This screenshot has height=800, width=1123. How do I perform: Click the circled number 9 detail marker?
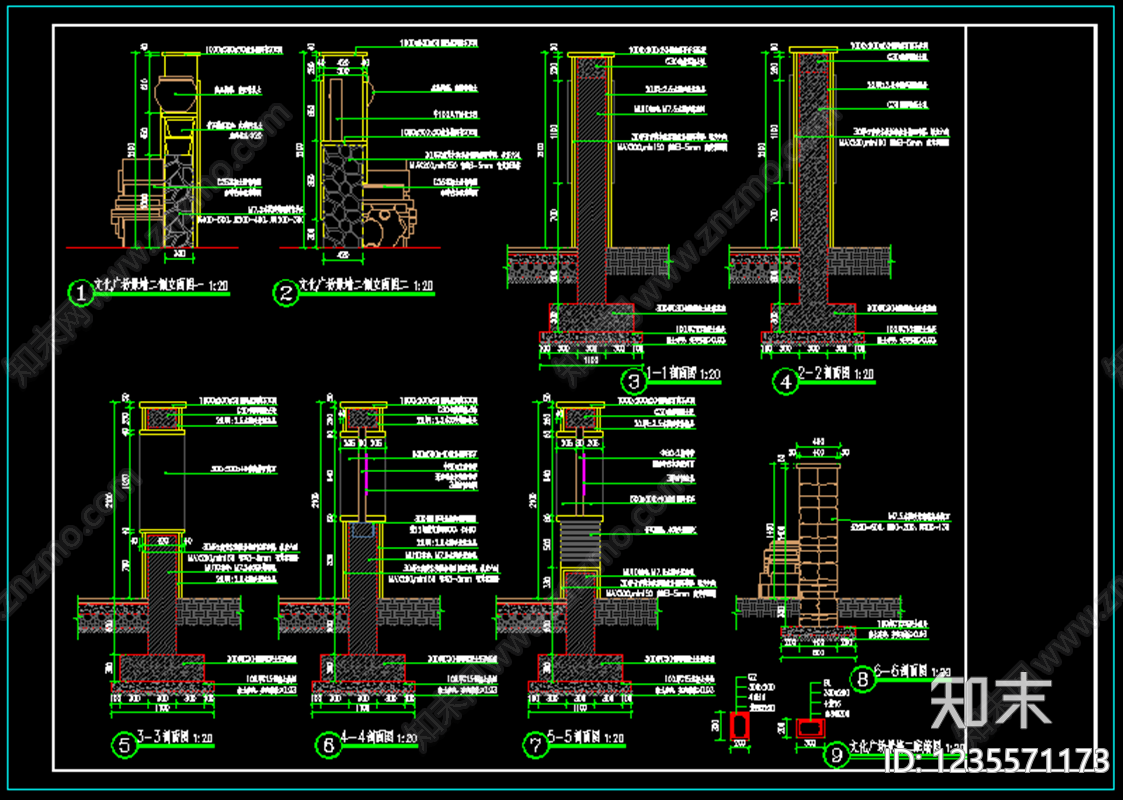[835, 754]
